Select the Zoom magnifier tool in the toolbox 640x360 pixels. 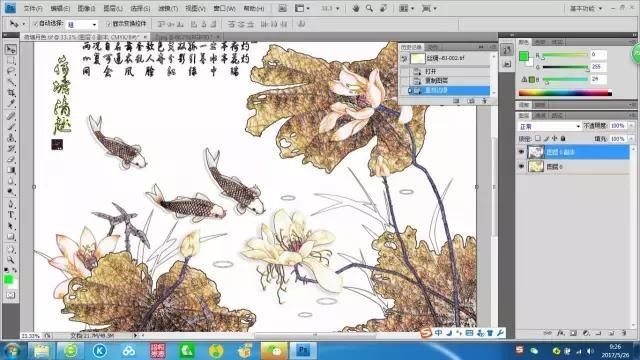pos(11,260)
